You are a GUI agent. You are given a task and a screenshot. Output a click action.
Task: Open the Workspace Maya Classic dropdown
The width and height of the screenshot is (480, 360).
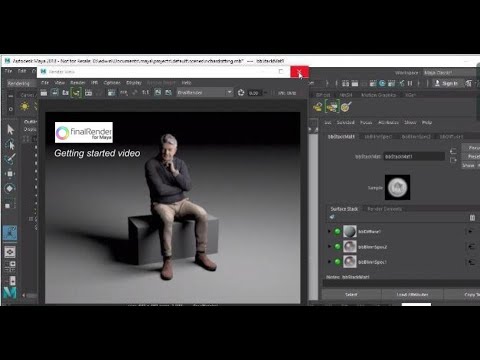click(451, 72)
